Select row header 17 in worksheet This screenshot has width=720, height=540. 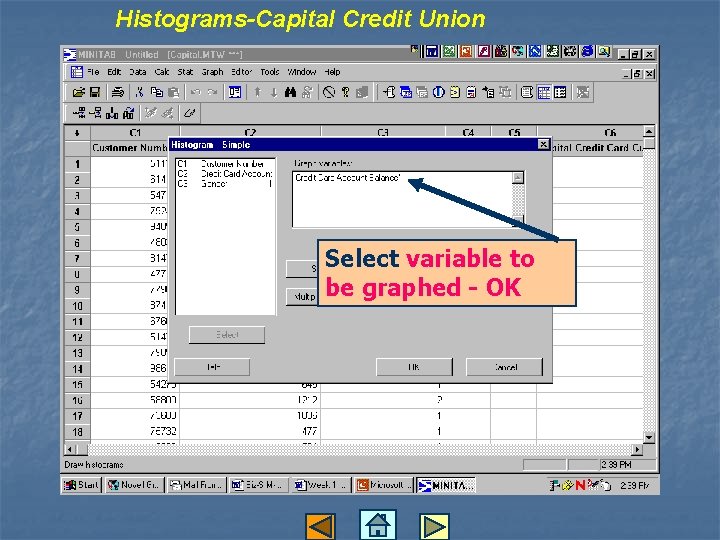[x=77, y=416]
